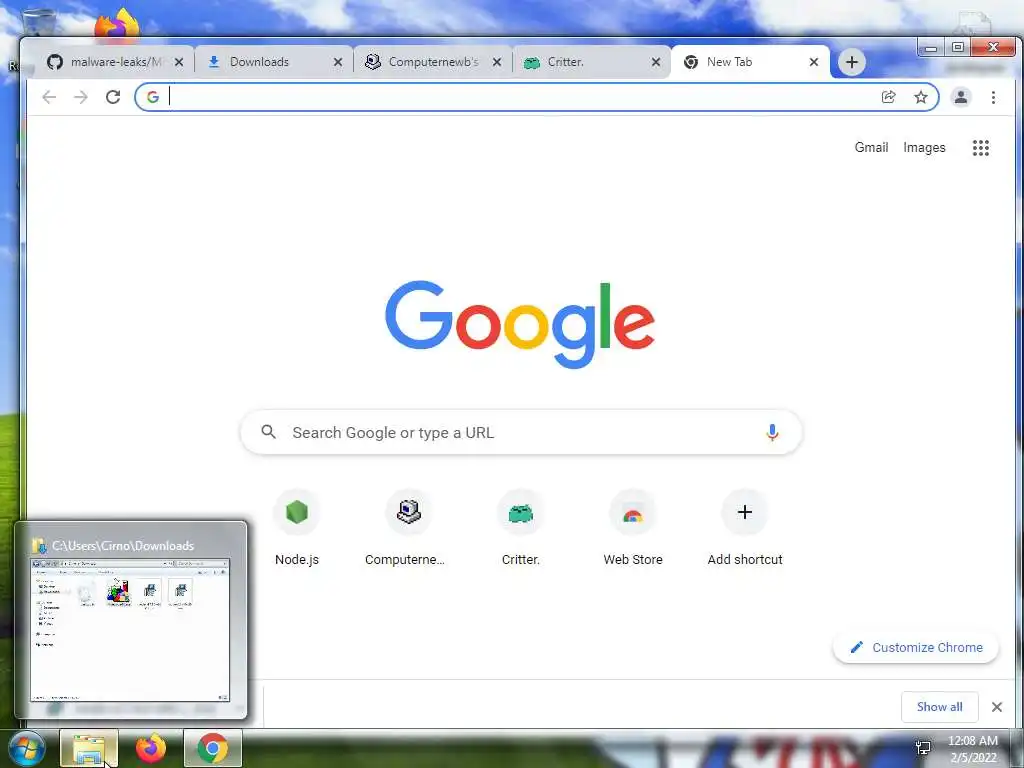Screen dimensions: 1024x768
Task: Close the Critter. tab
Action: click(x=656, y=62)
